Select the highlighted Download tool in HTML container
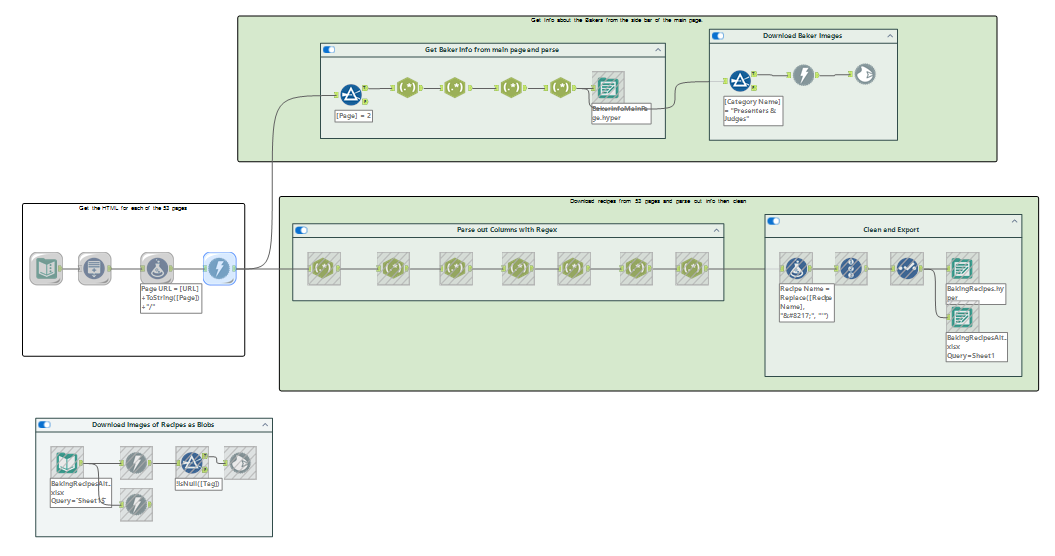The height and width of the screenshot is (556, 1055). pyautogui.click(x=219, y=269)
